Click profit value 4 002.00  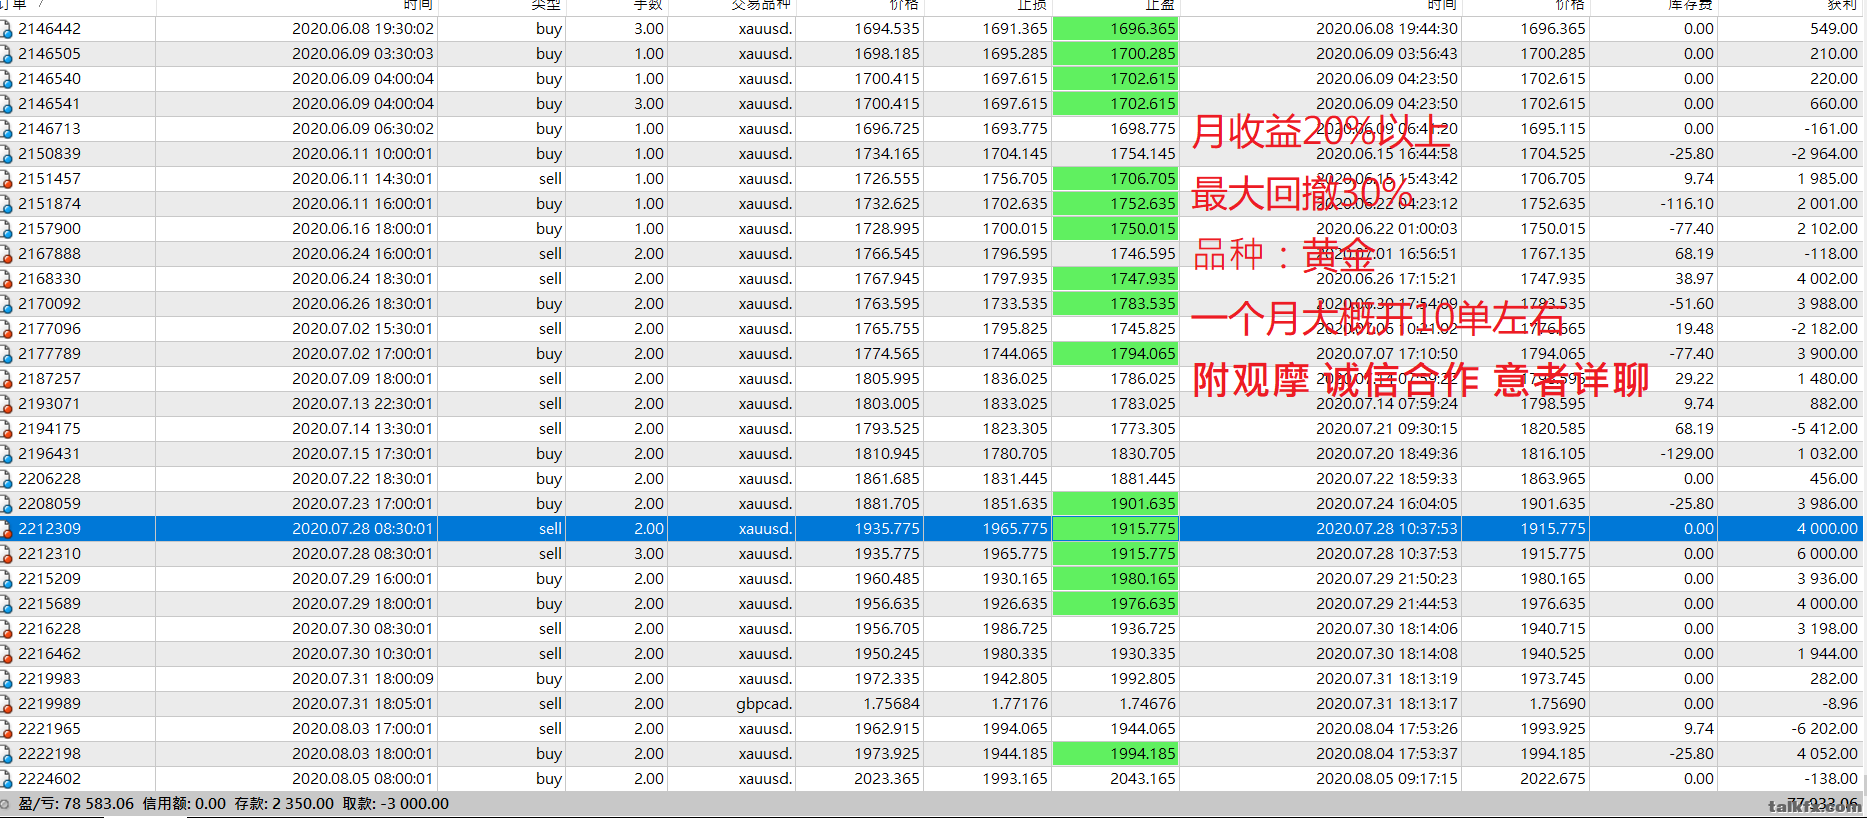click(x=1827, y=279)
